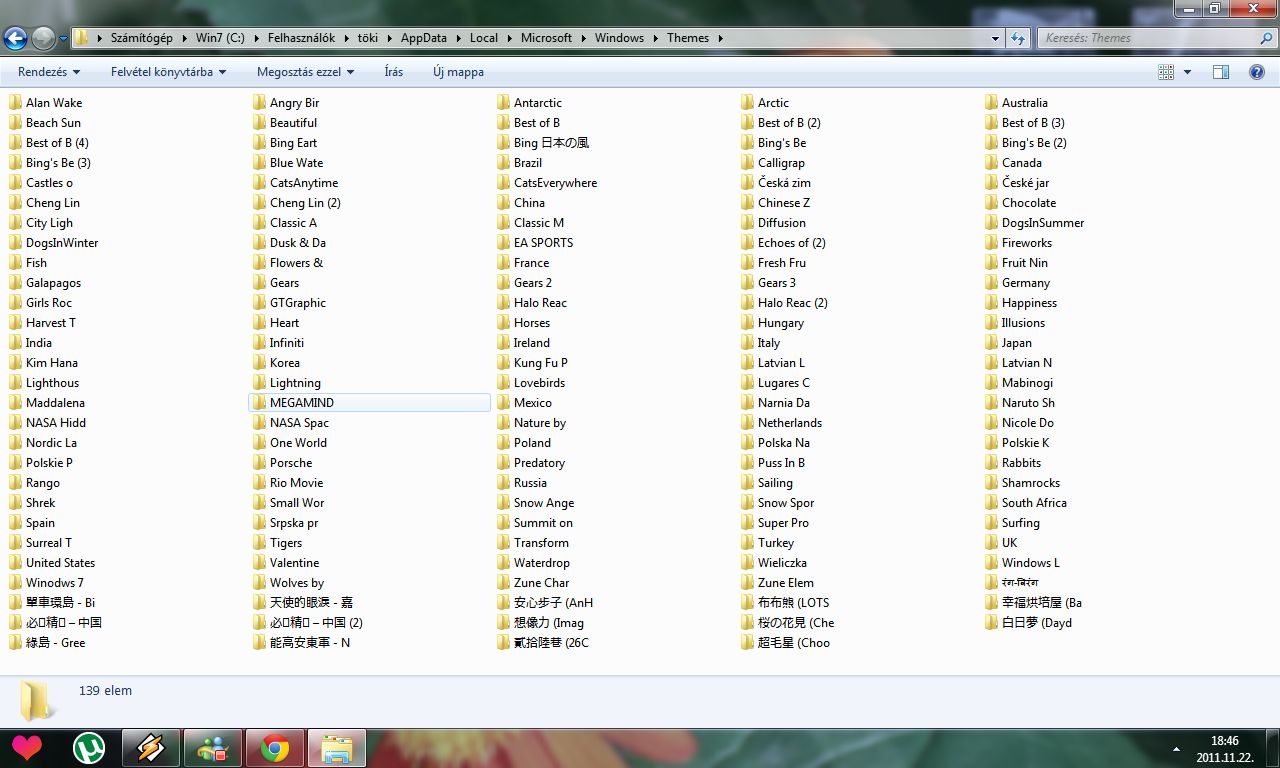Click the Írás toolbar button
Image resolution: width=1280 pixels, height=768 pixels.
(394, 72)
